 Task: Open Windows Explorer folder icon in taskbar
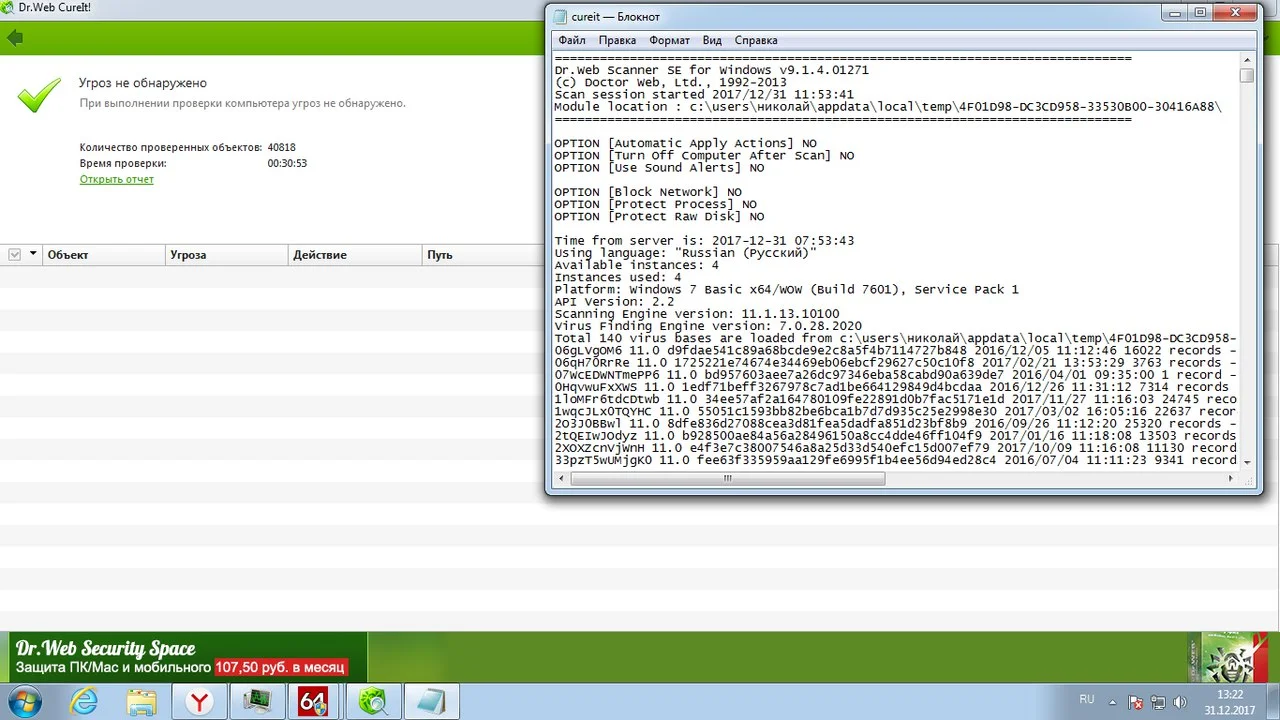[x=144, y=702]
